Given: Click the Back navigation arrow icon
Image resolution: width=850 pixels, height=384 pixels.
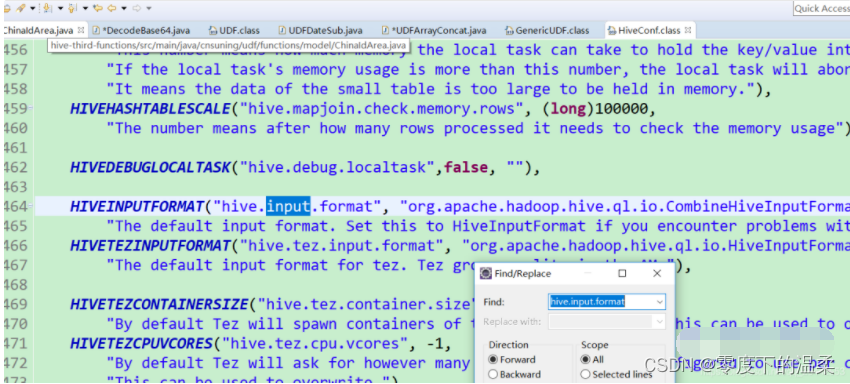Looking at the screenshot, I should (x=112, y=8).
